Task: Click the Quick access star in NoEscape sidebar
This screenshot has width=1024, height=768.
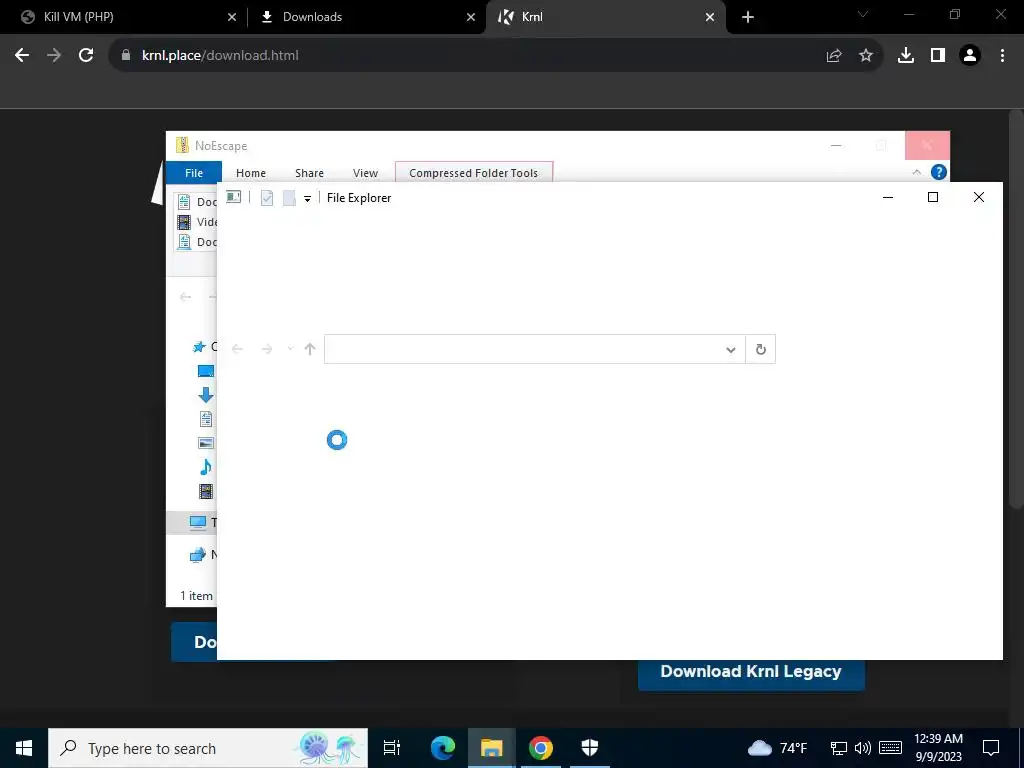Action: [x=199, y=347]
